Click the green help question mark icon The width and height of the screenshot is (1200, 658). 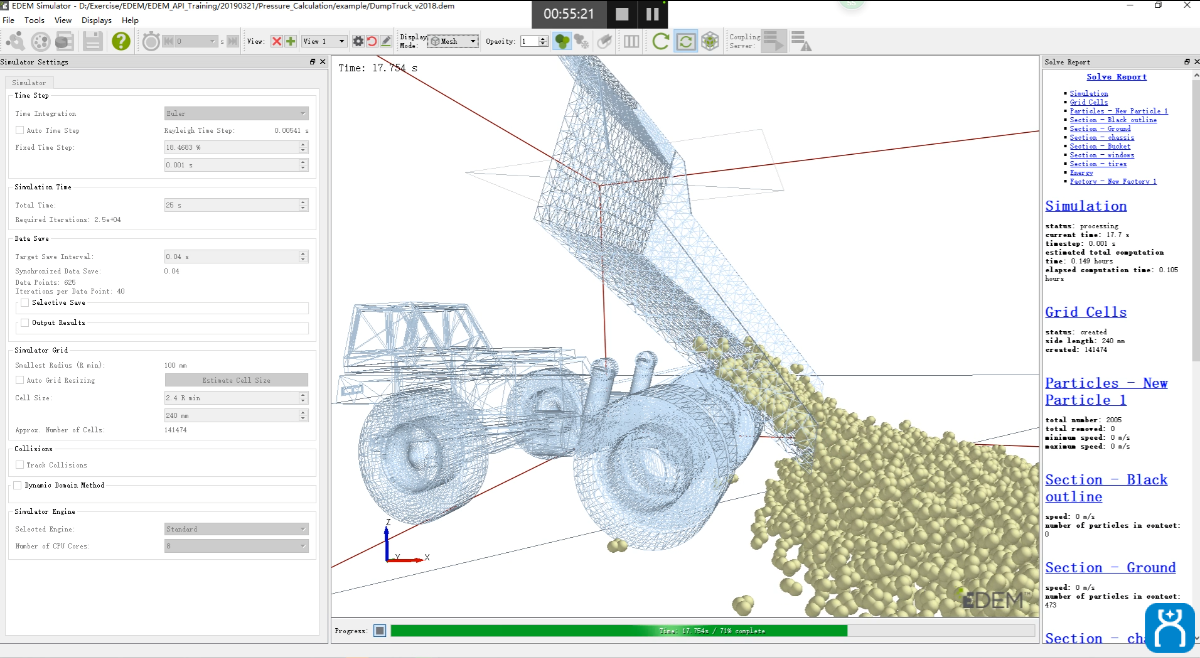121,41
